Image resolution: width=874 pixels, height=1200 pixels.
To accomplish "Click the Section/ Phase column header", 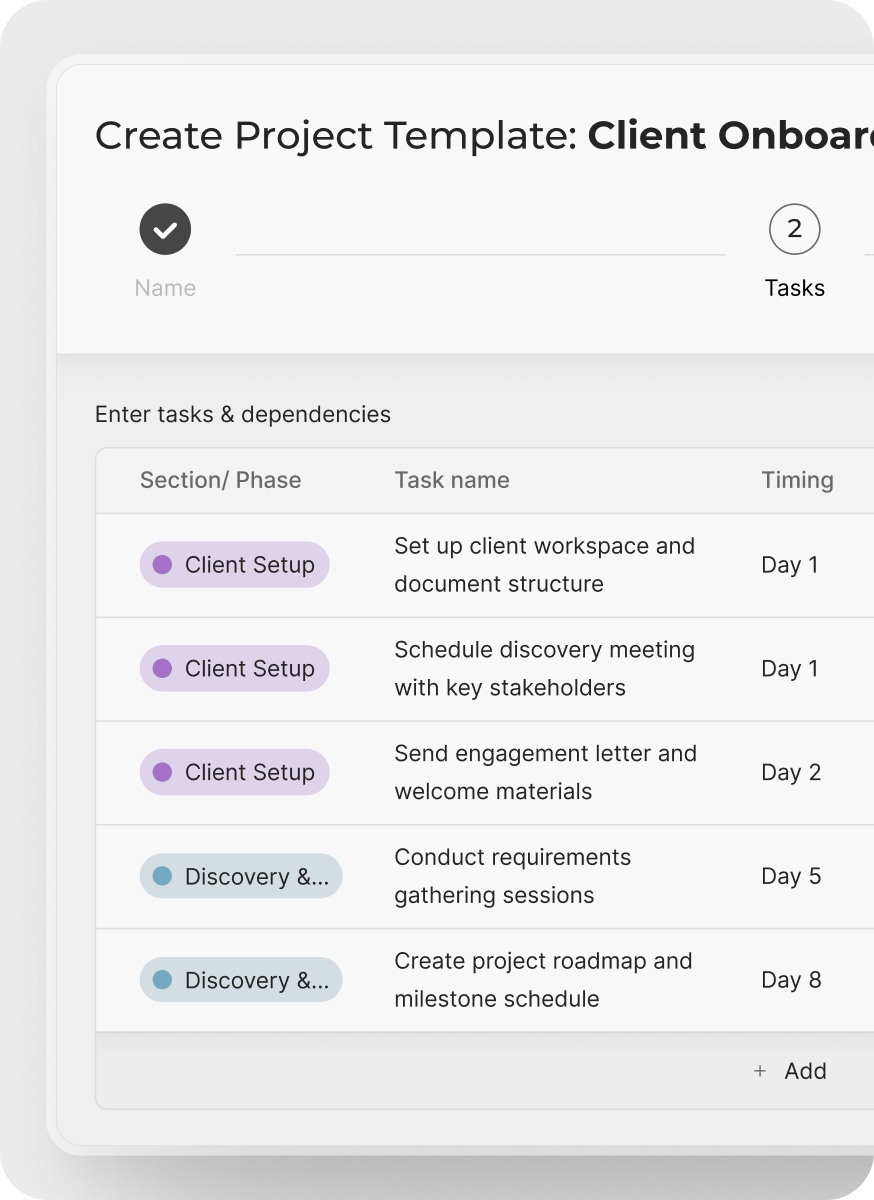I will click(x=220, y=480).
